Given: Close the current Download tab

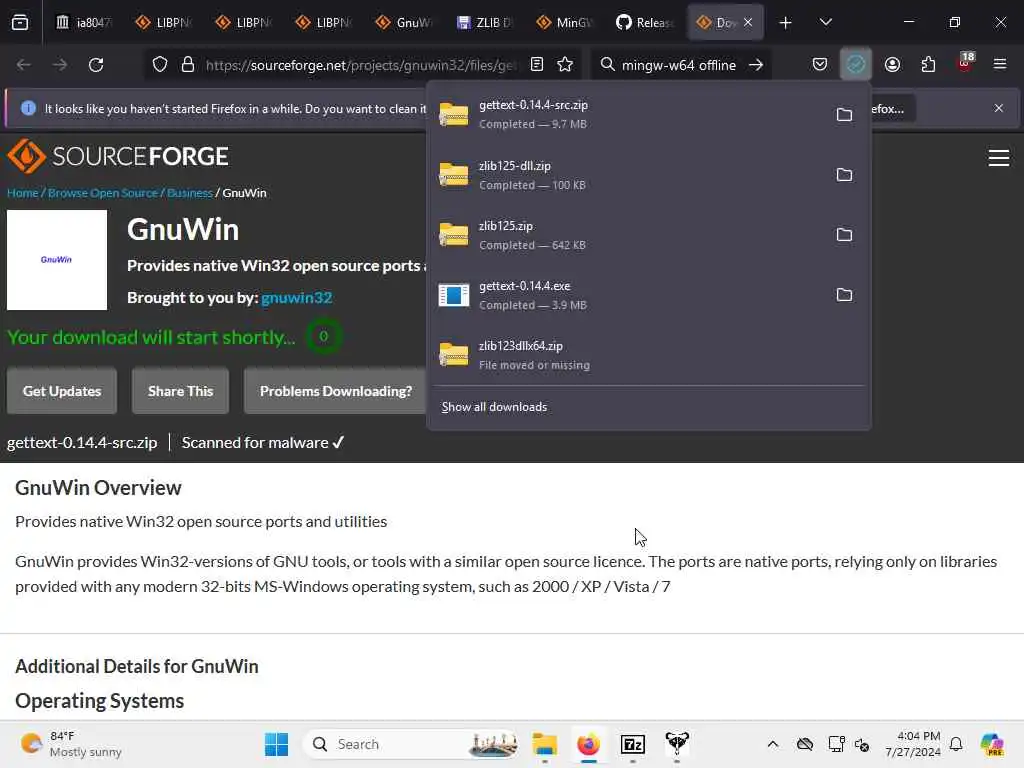Looking at the screenshot, I should (x=748, y=22).
